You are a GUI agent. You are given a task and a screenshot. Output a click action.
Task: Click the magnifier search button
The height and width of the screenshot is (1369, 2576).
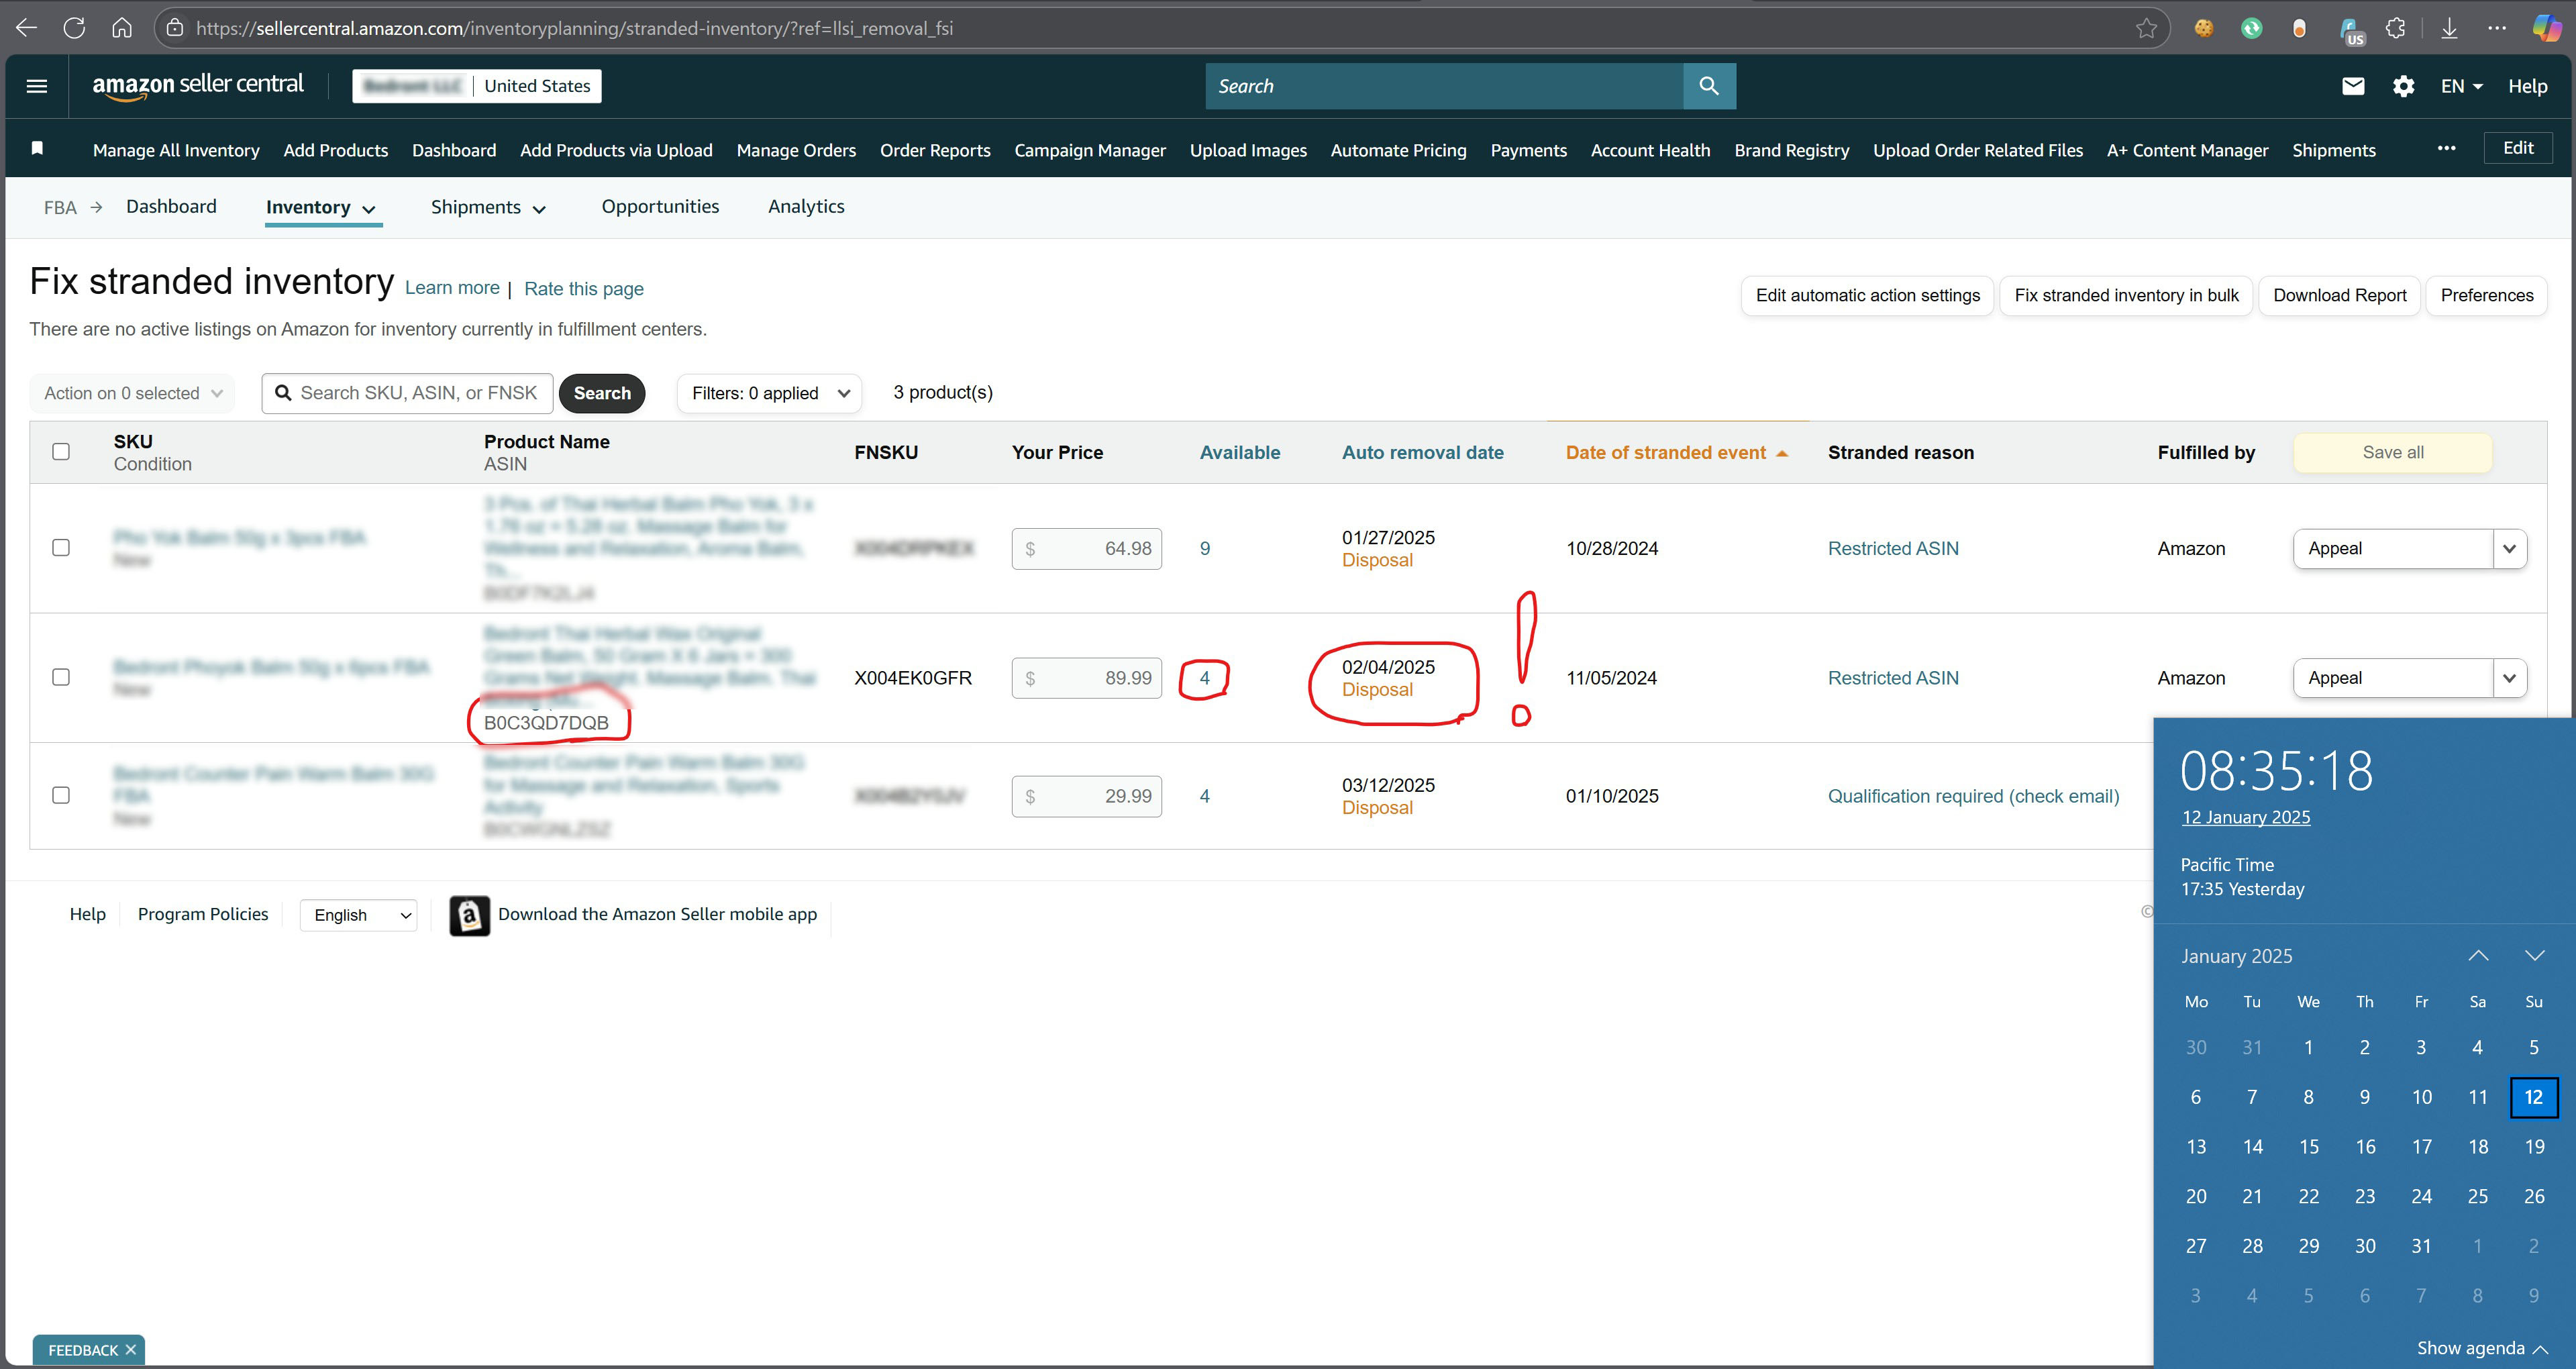pyautogui.click(x=1709, y=86)
